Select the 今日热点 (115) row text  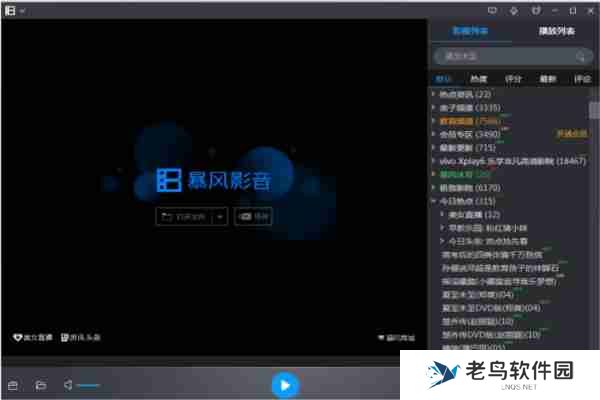tap(467, 201)
